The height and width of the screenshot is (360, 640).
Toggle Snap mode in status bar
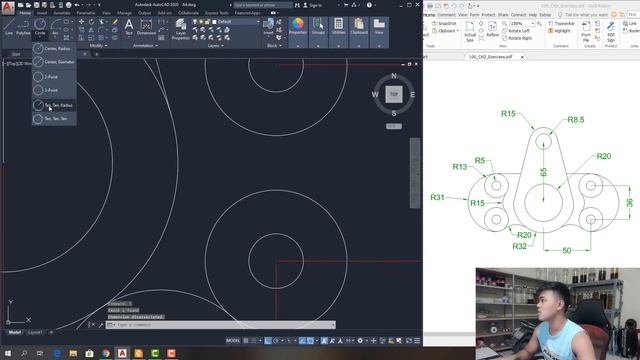pos(254,340)
